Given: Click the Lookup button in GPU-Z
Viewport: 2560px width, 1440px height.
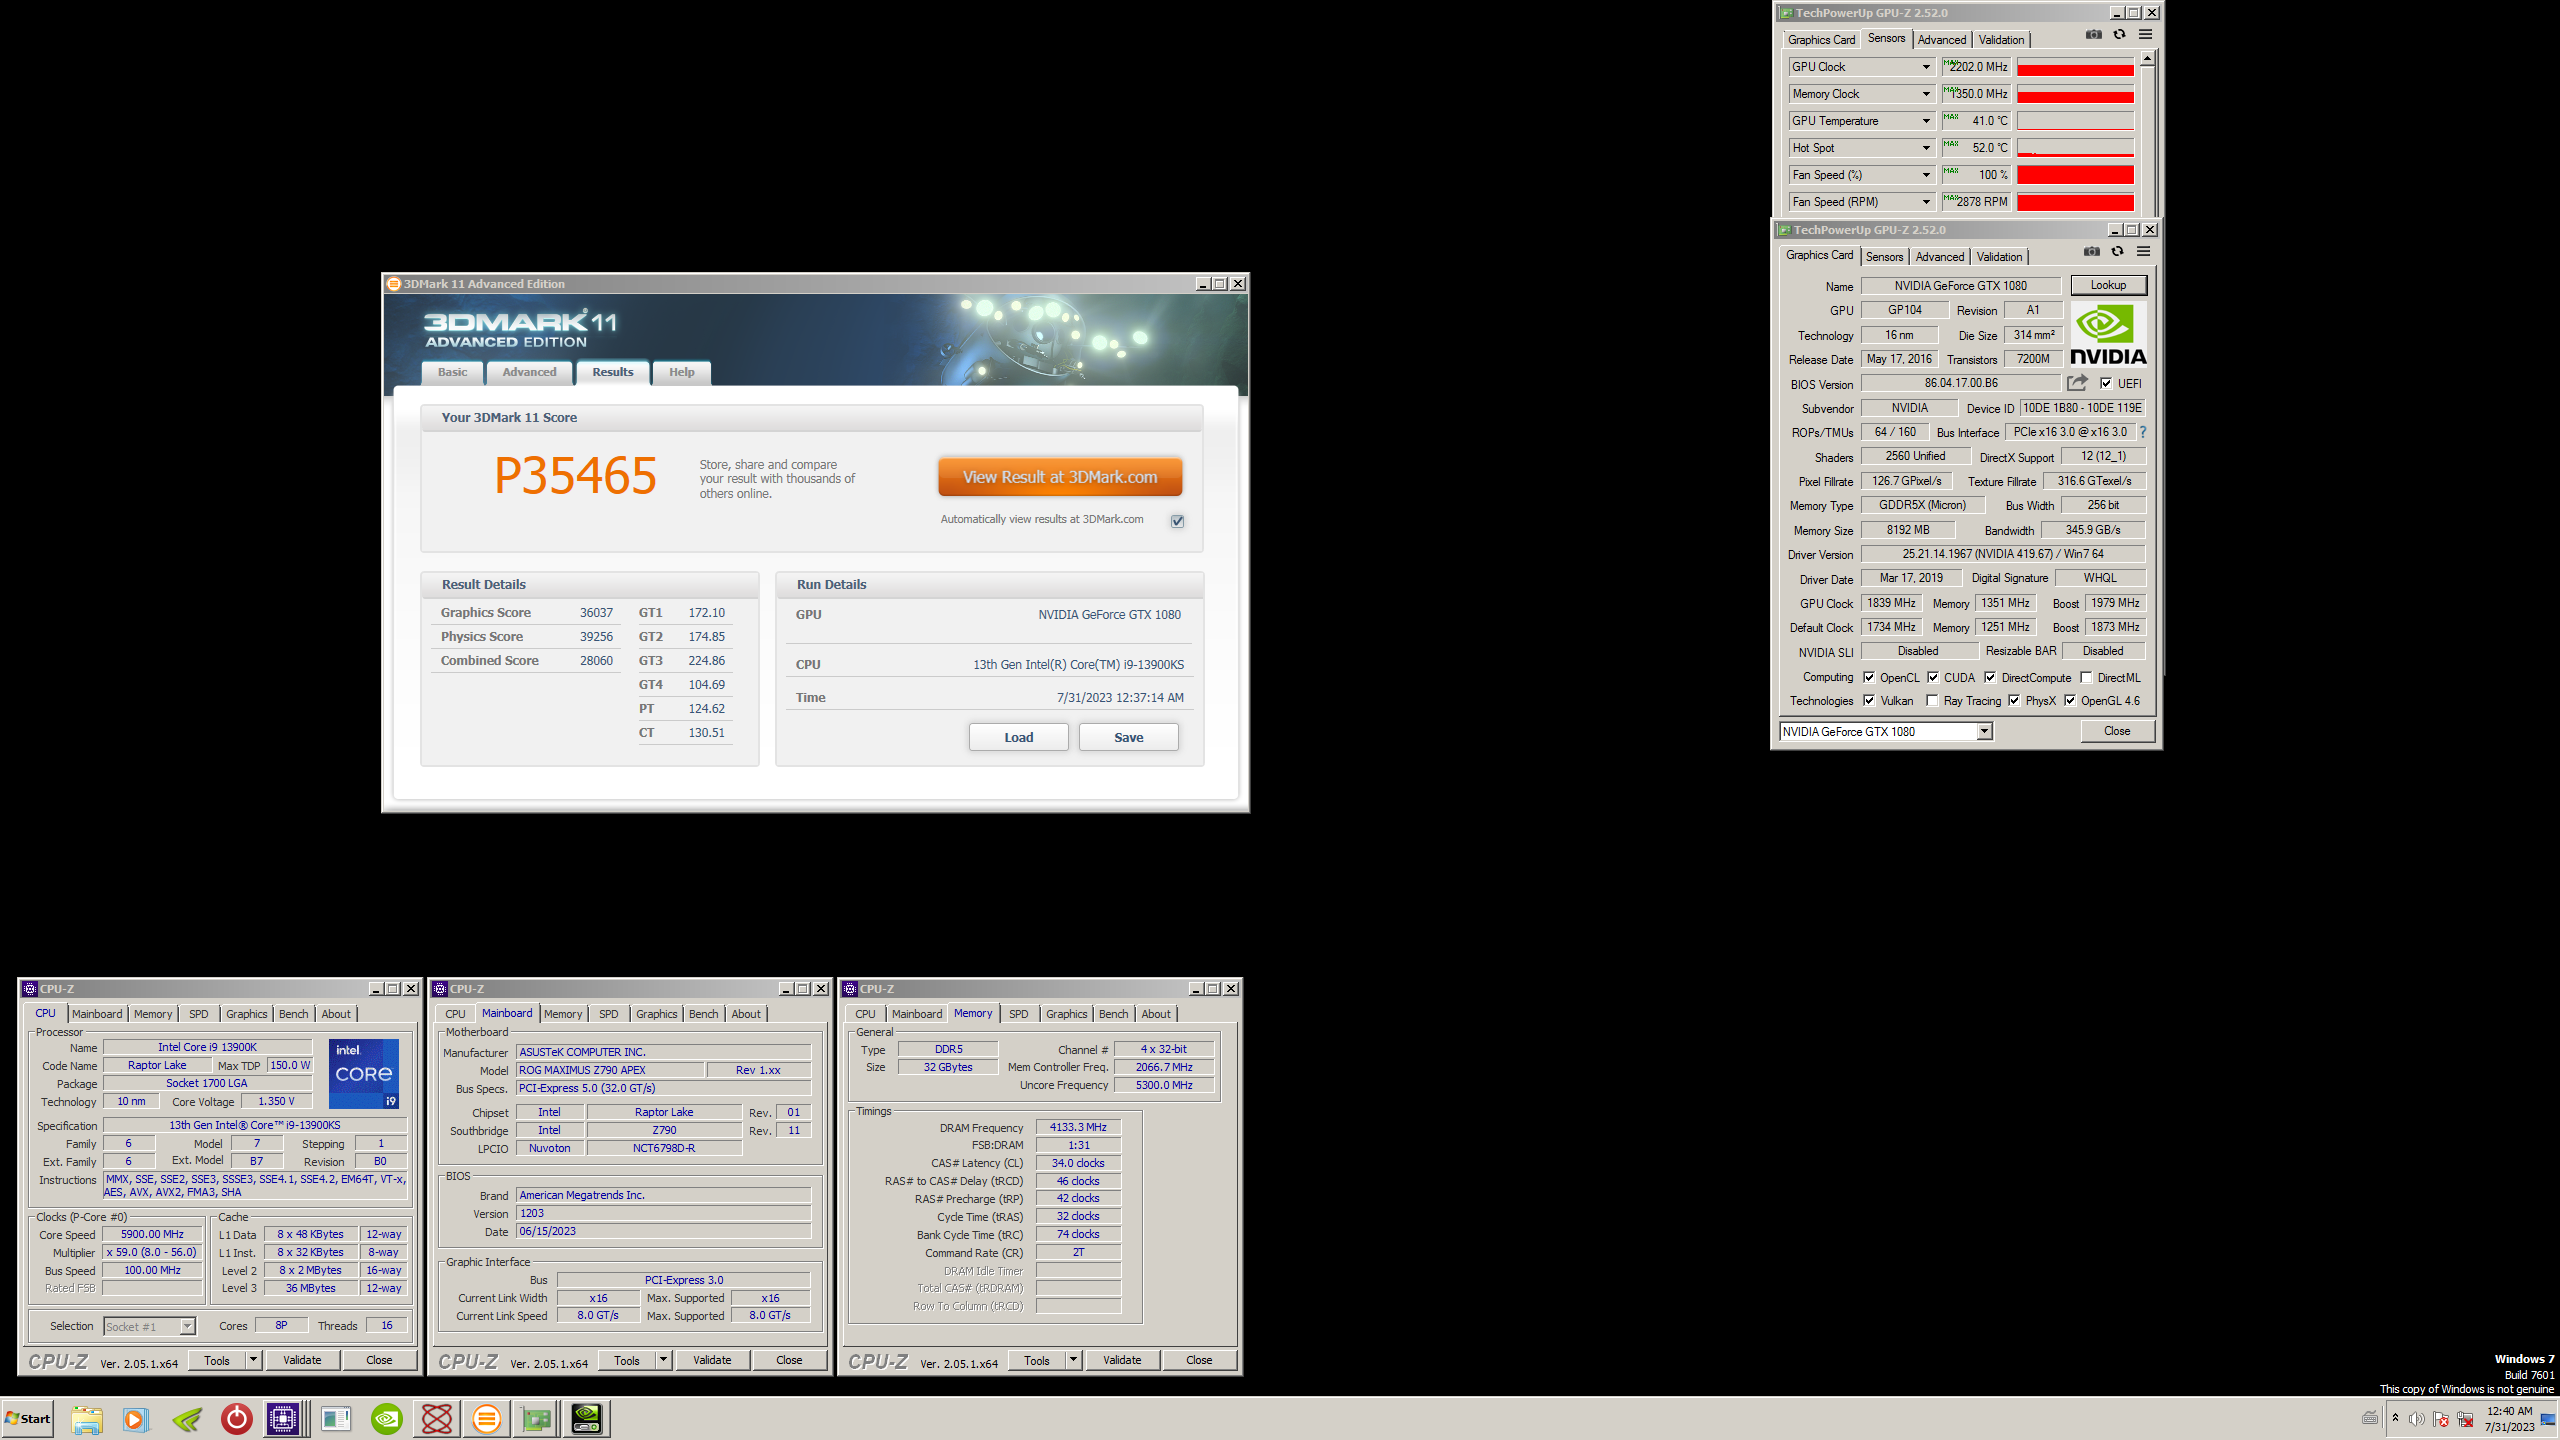Looking at the screenshot, I should (2108, 285).
